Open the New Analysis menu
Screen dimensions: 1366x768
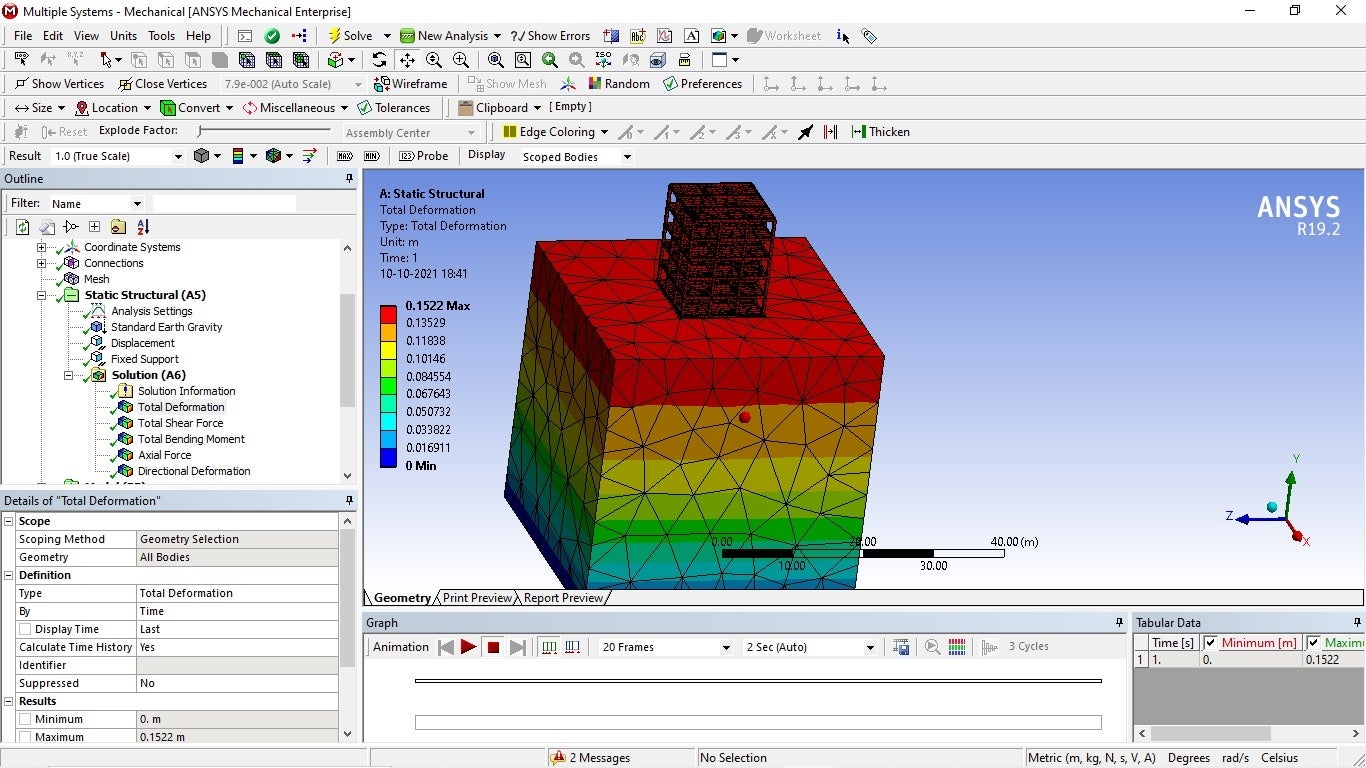(450, 36)
